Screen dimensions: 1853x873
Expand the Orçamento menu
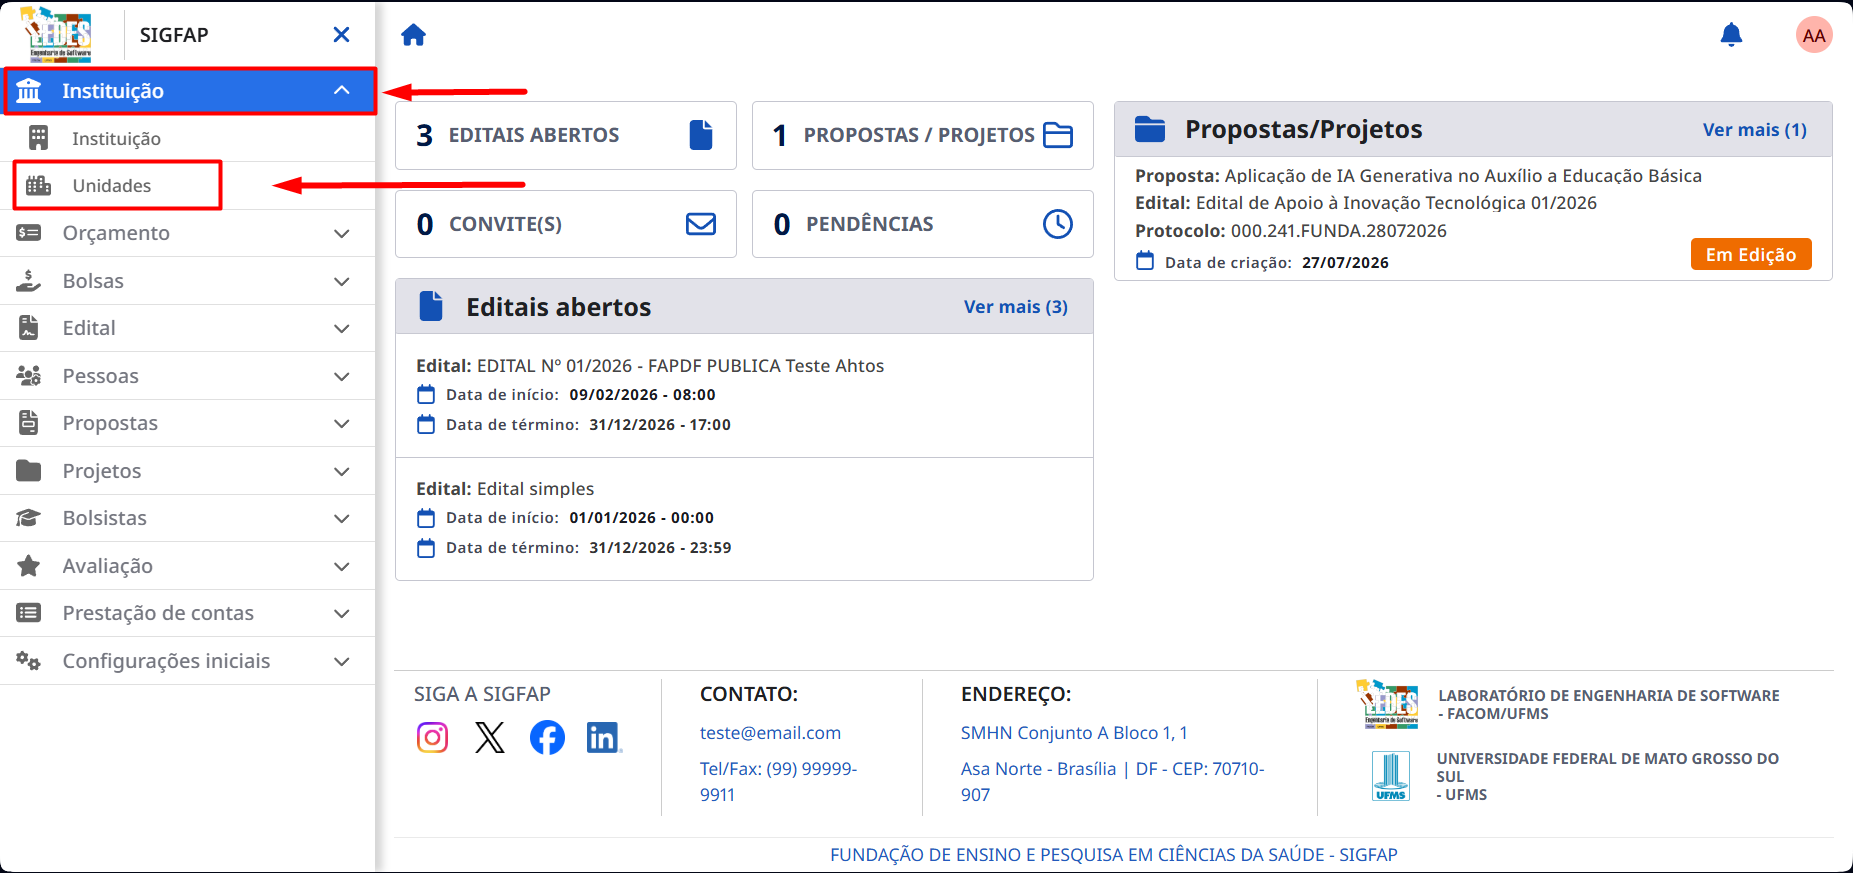click(x=188, y=233)
